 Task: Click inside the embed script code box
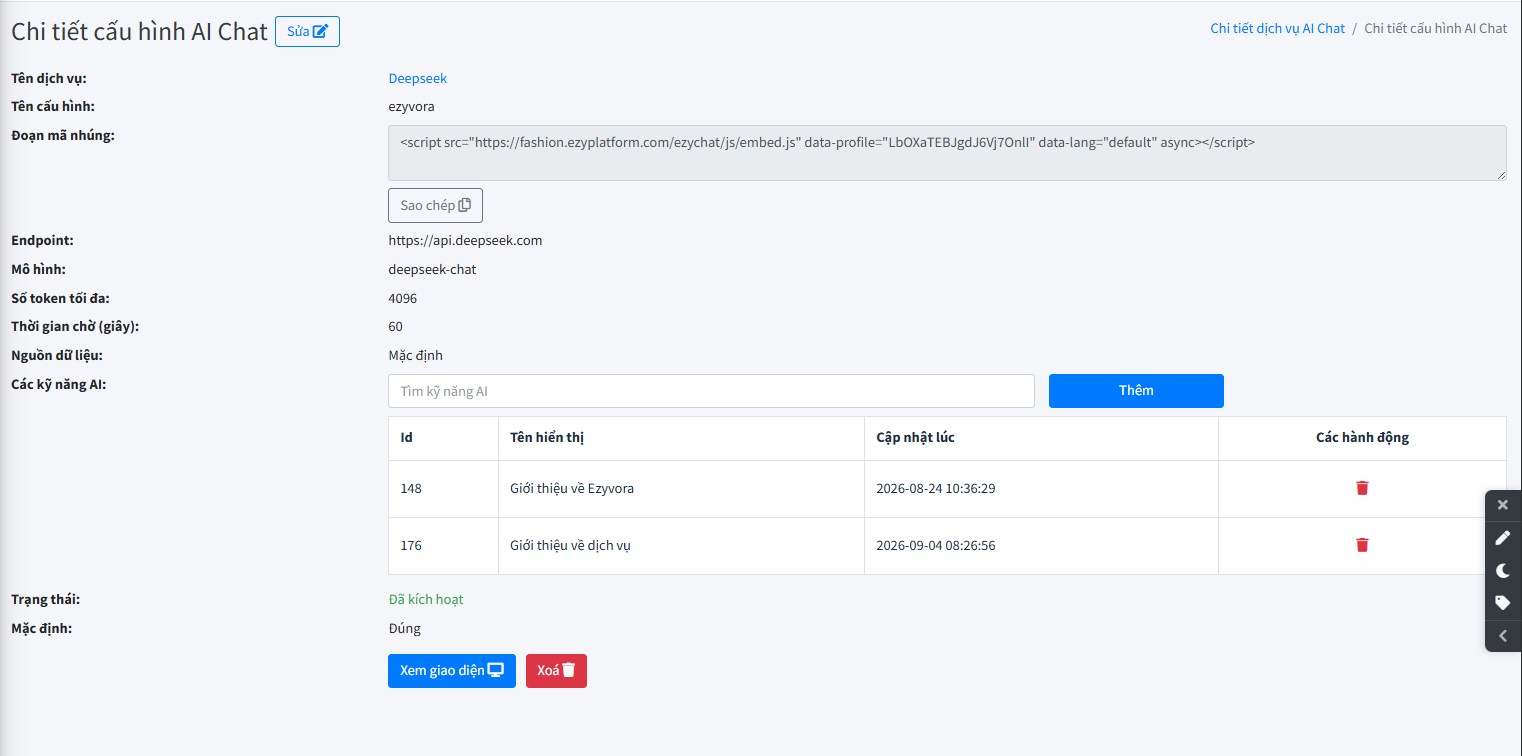[947, 153]
